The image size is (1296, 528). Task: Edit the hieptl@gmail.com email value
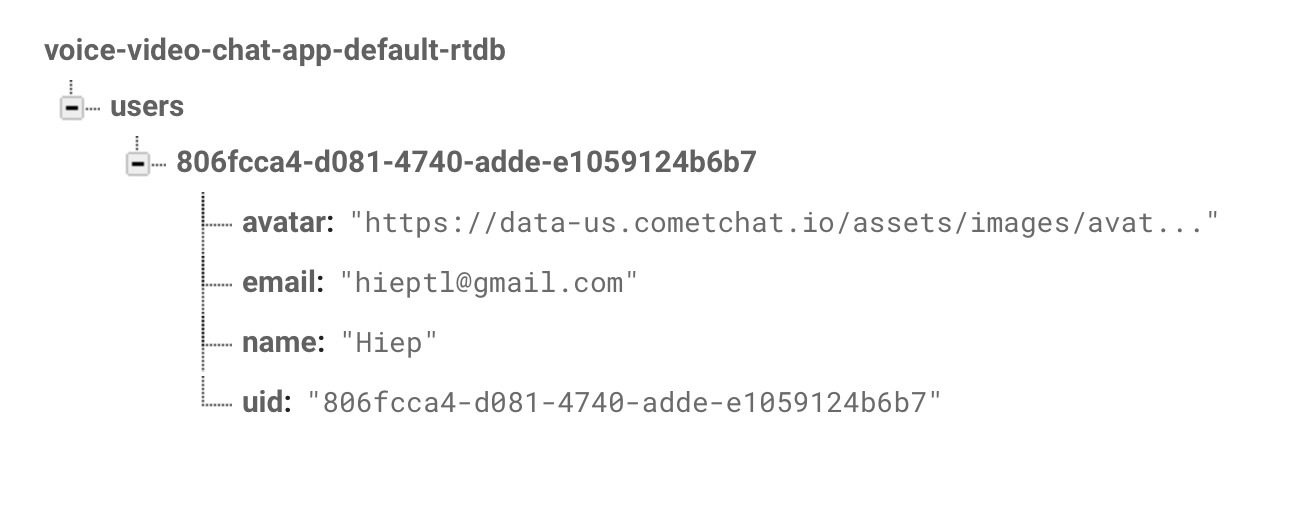[489, 283]
